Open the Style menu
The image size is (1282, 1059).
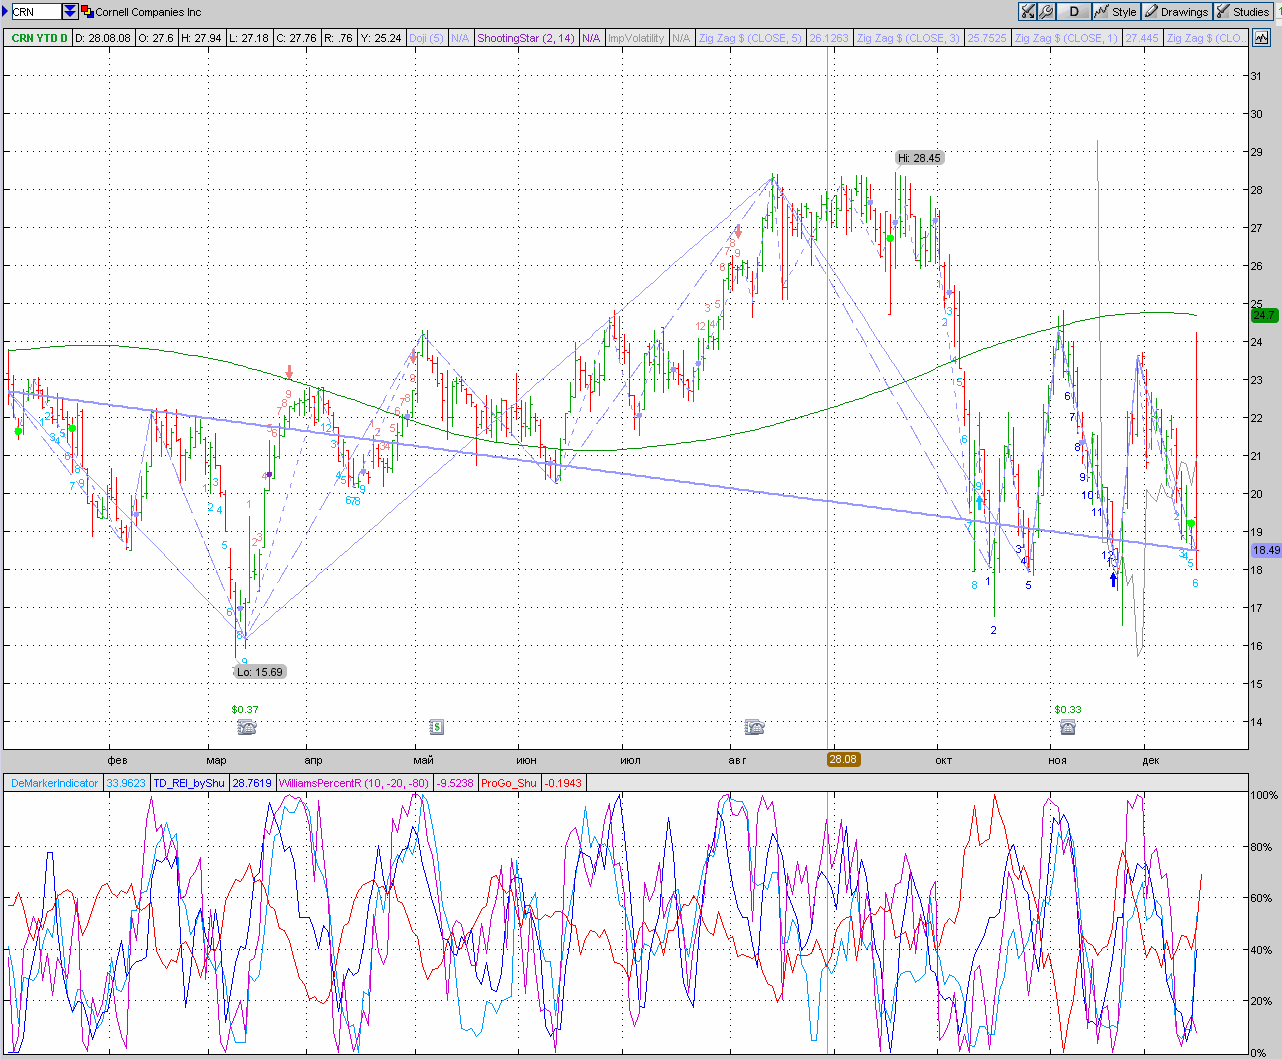coord(1115,12)
